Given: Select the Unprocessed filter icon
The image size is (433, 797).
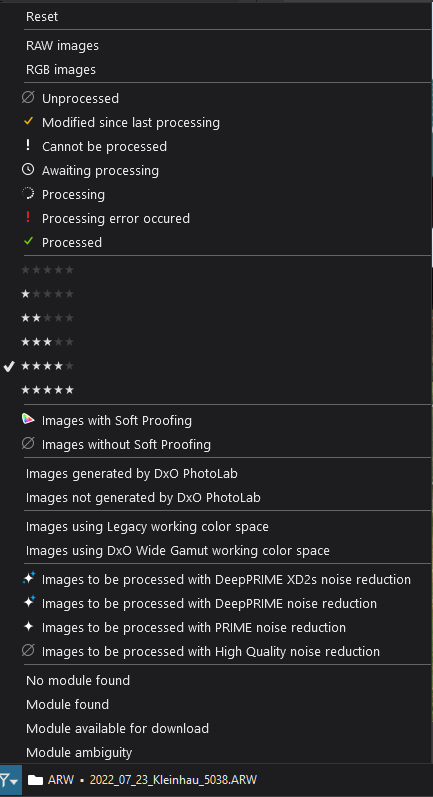Looking at the screenshot, I should tap(28, 98).
